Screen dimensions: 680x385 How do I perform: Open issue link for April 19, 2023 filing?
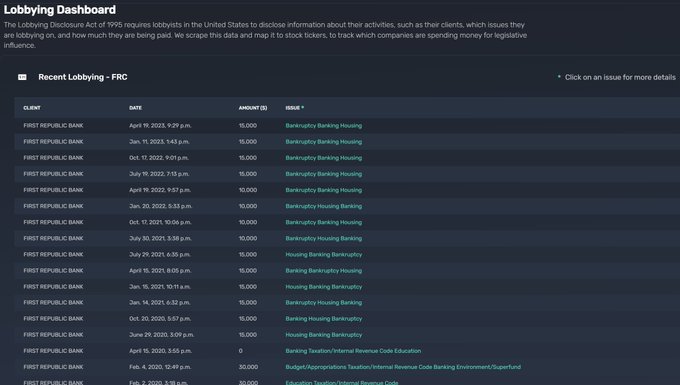coord(324,126)
